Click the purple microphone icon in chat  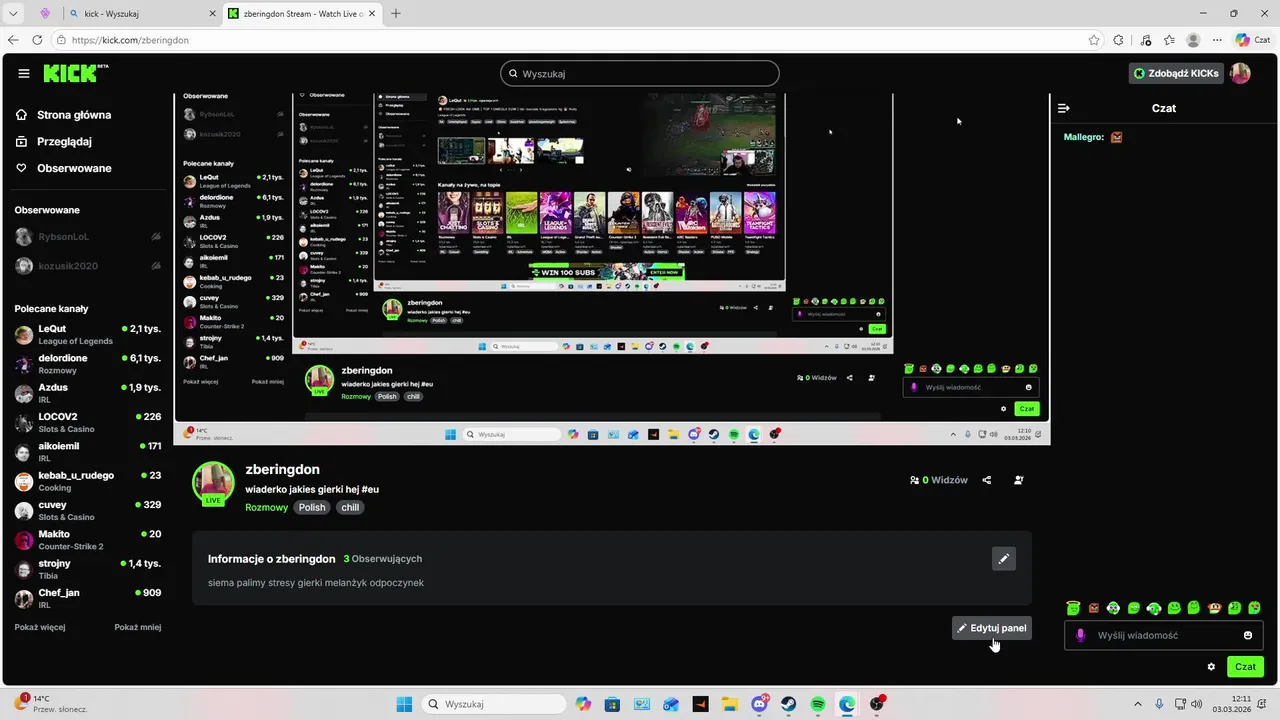point(1080,635)
